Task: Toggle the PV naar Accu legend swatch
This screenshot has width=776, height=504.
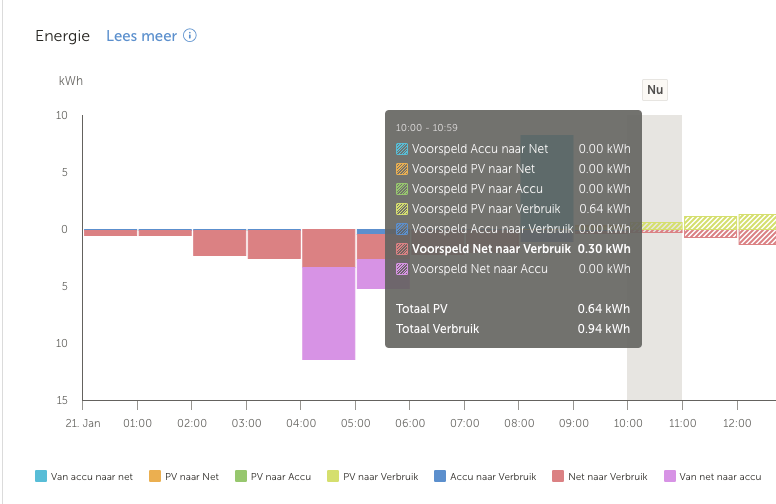Action: 240,477
